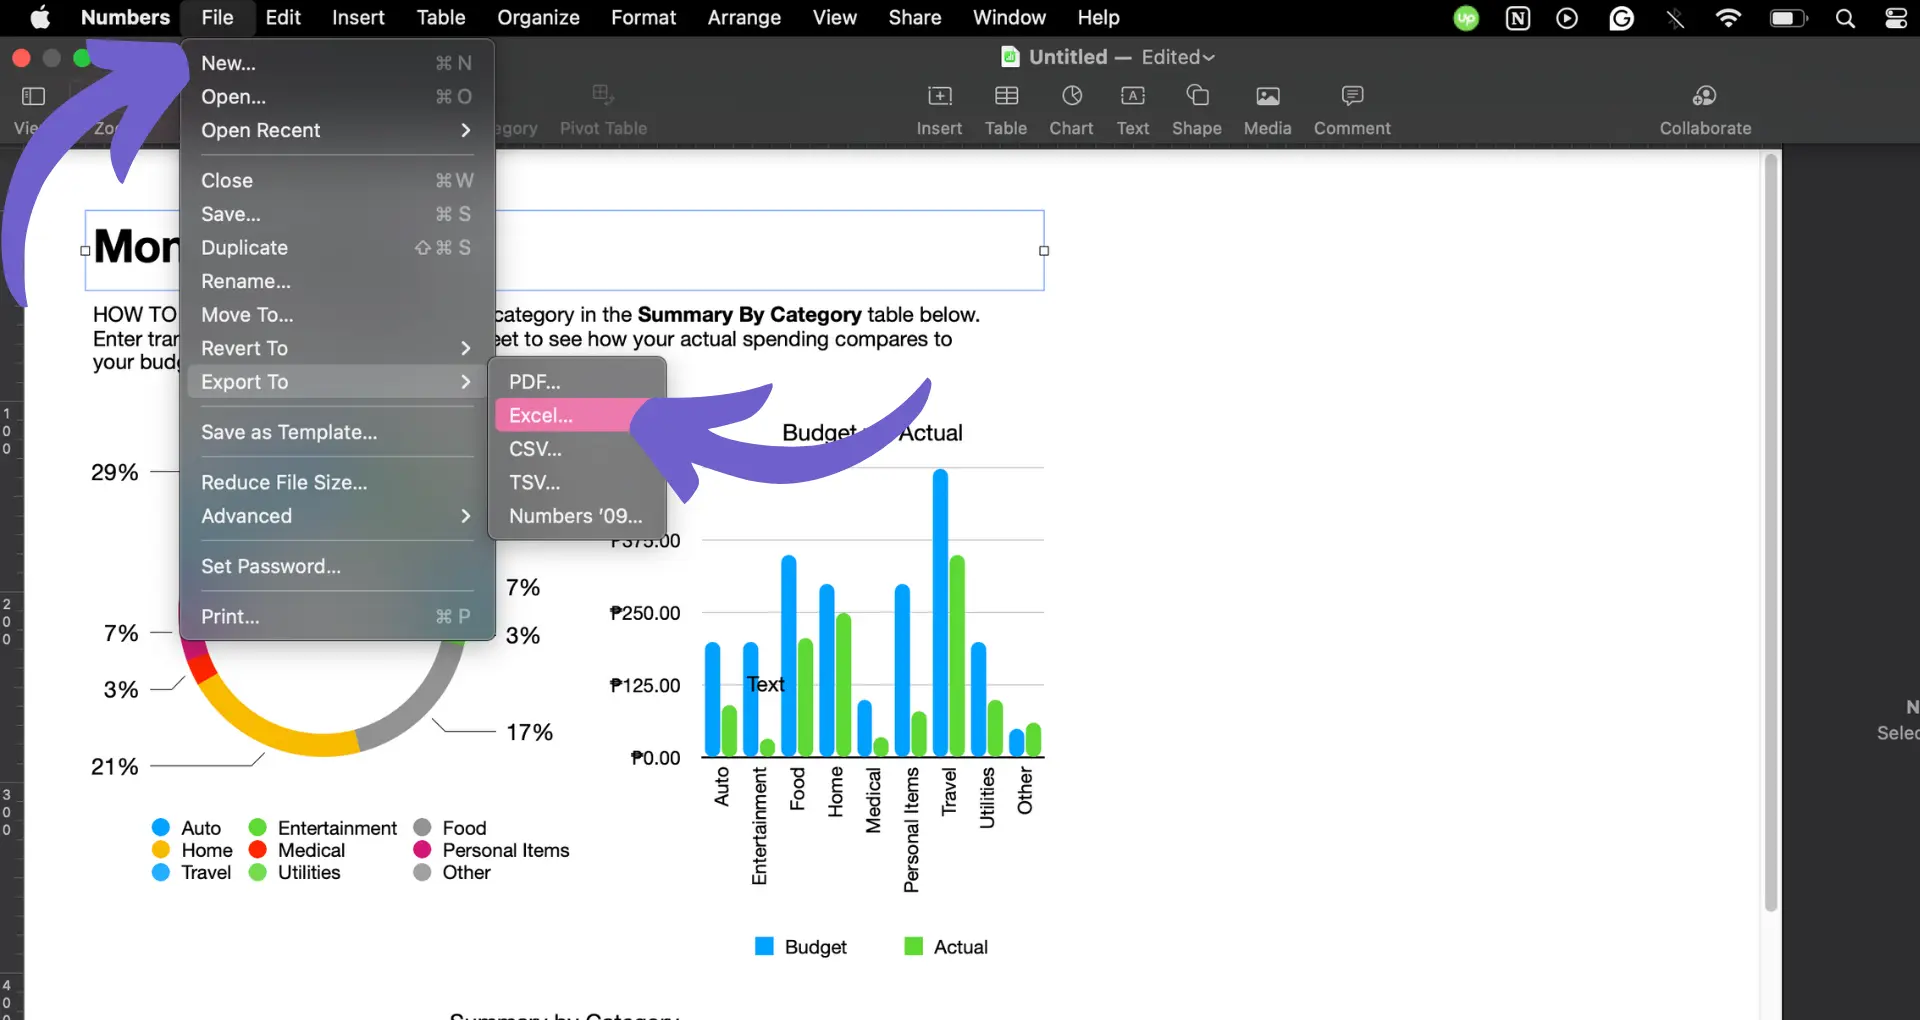This screenshot has width=1920, height=1020.
Task: Click the Numbers document icon in title
Action: tap(1010, 57)
